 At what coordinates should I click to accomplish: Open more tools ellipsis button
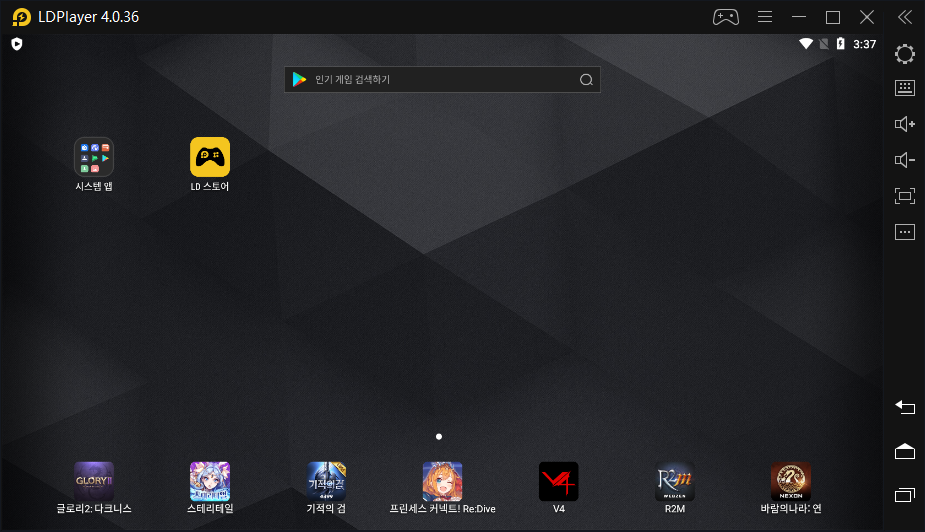[905, 232]
